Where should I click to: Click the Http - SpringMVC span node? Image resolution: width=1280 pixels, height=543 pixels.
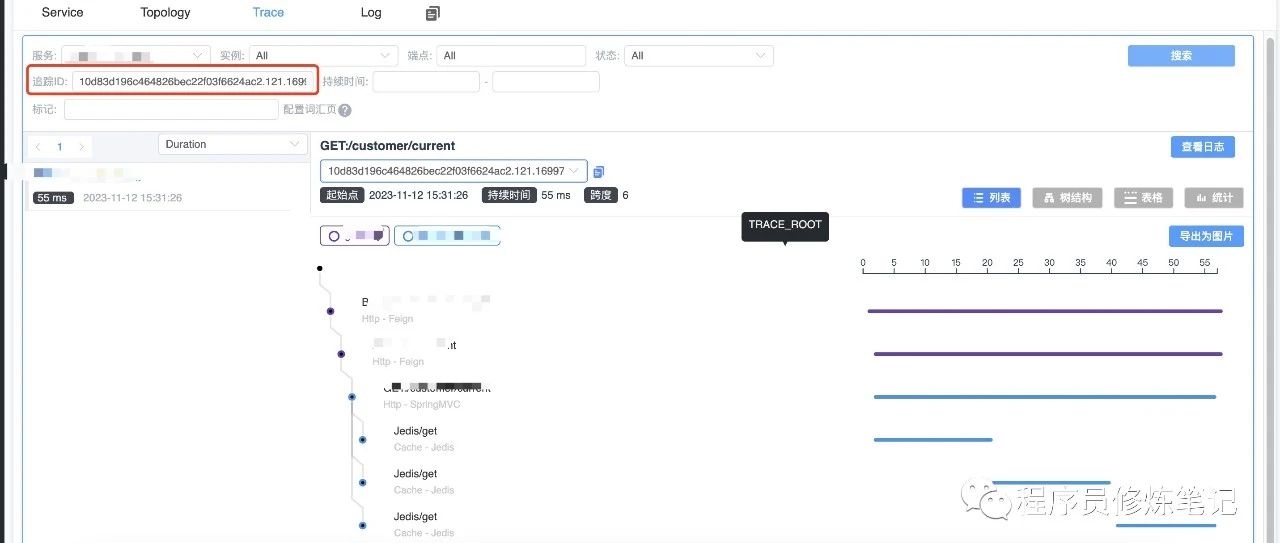(352, 397)
